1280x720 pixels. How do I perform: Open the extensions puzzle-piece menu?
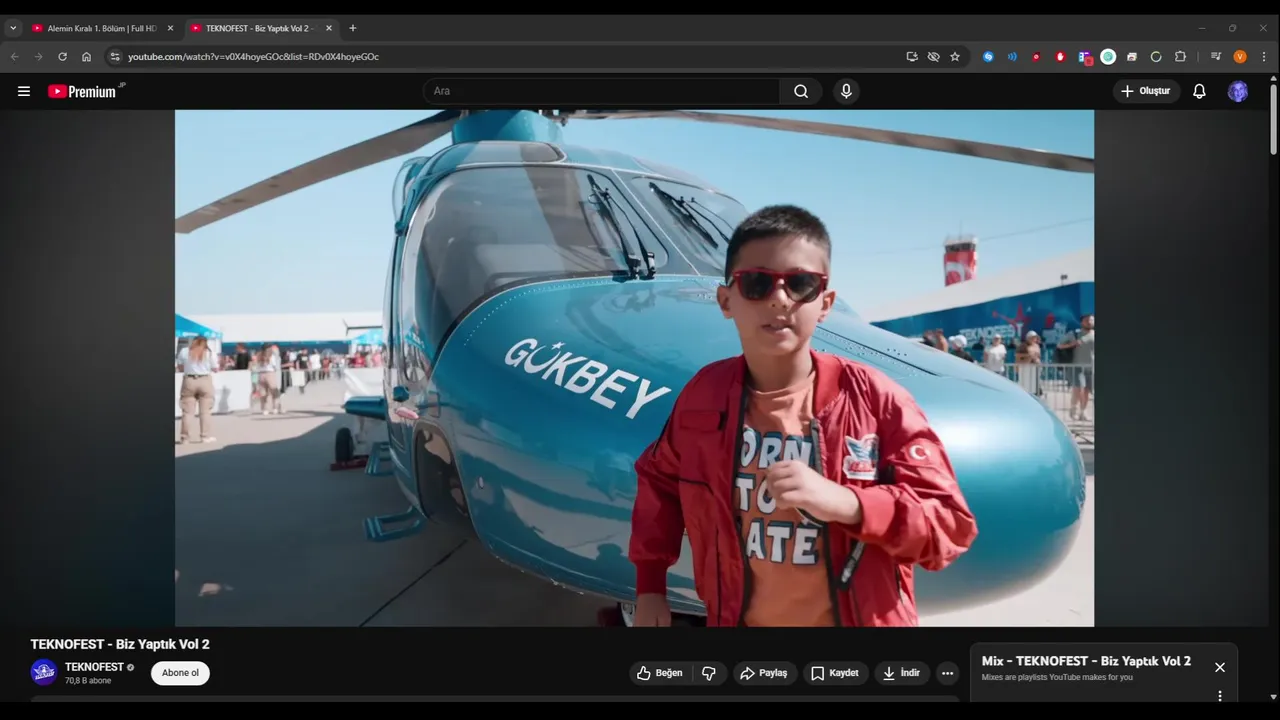coord(1180,57)
